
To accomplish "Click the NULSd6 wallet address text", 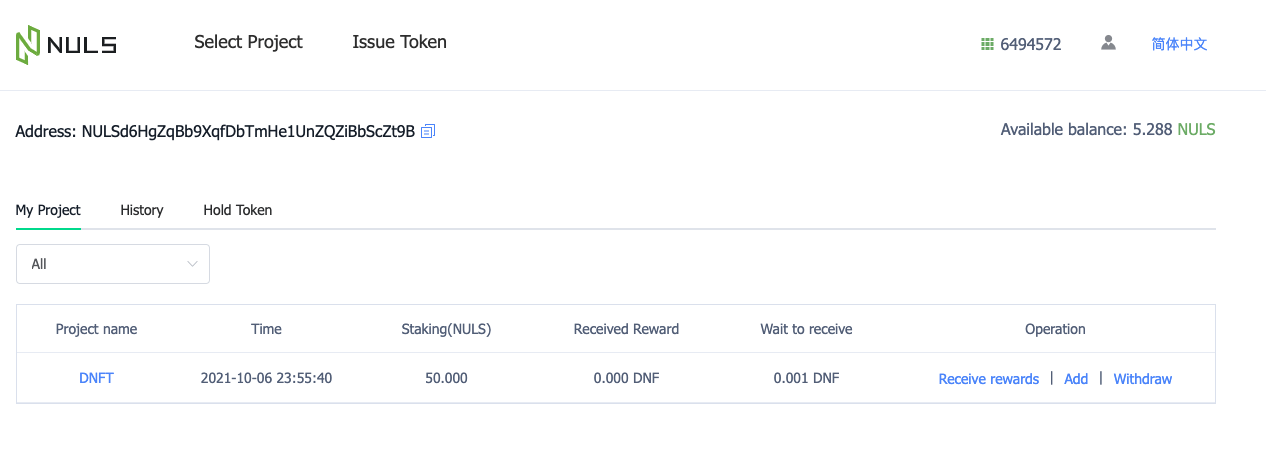I will coord(248,131).
